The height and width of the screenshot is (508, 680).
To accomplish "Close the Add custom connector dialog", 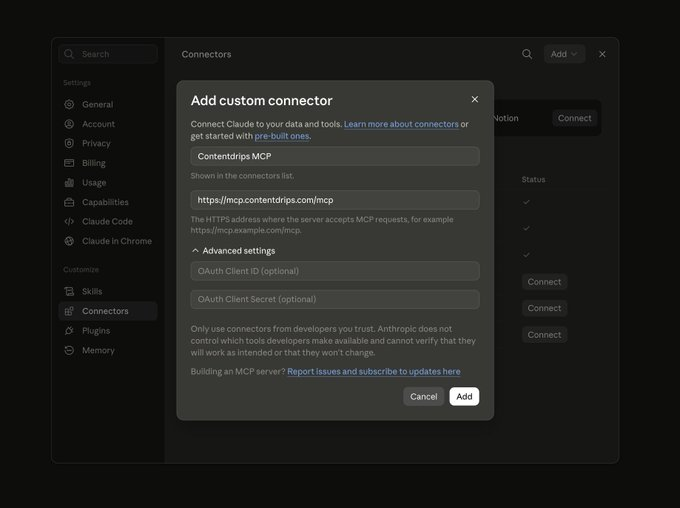I will tap(475, 99).
